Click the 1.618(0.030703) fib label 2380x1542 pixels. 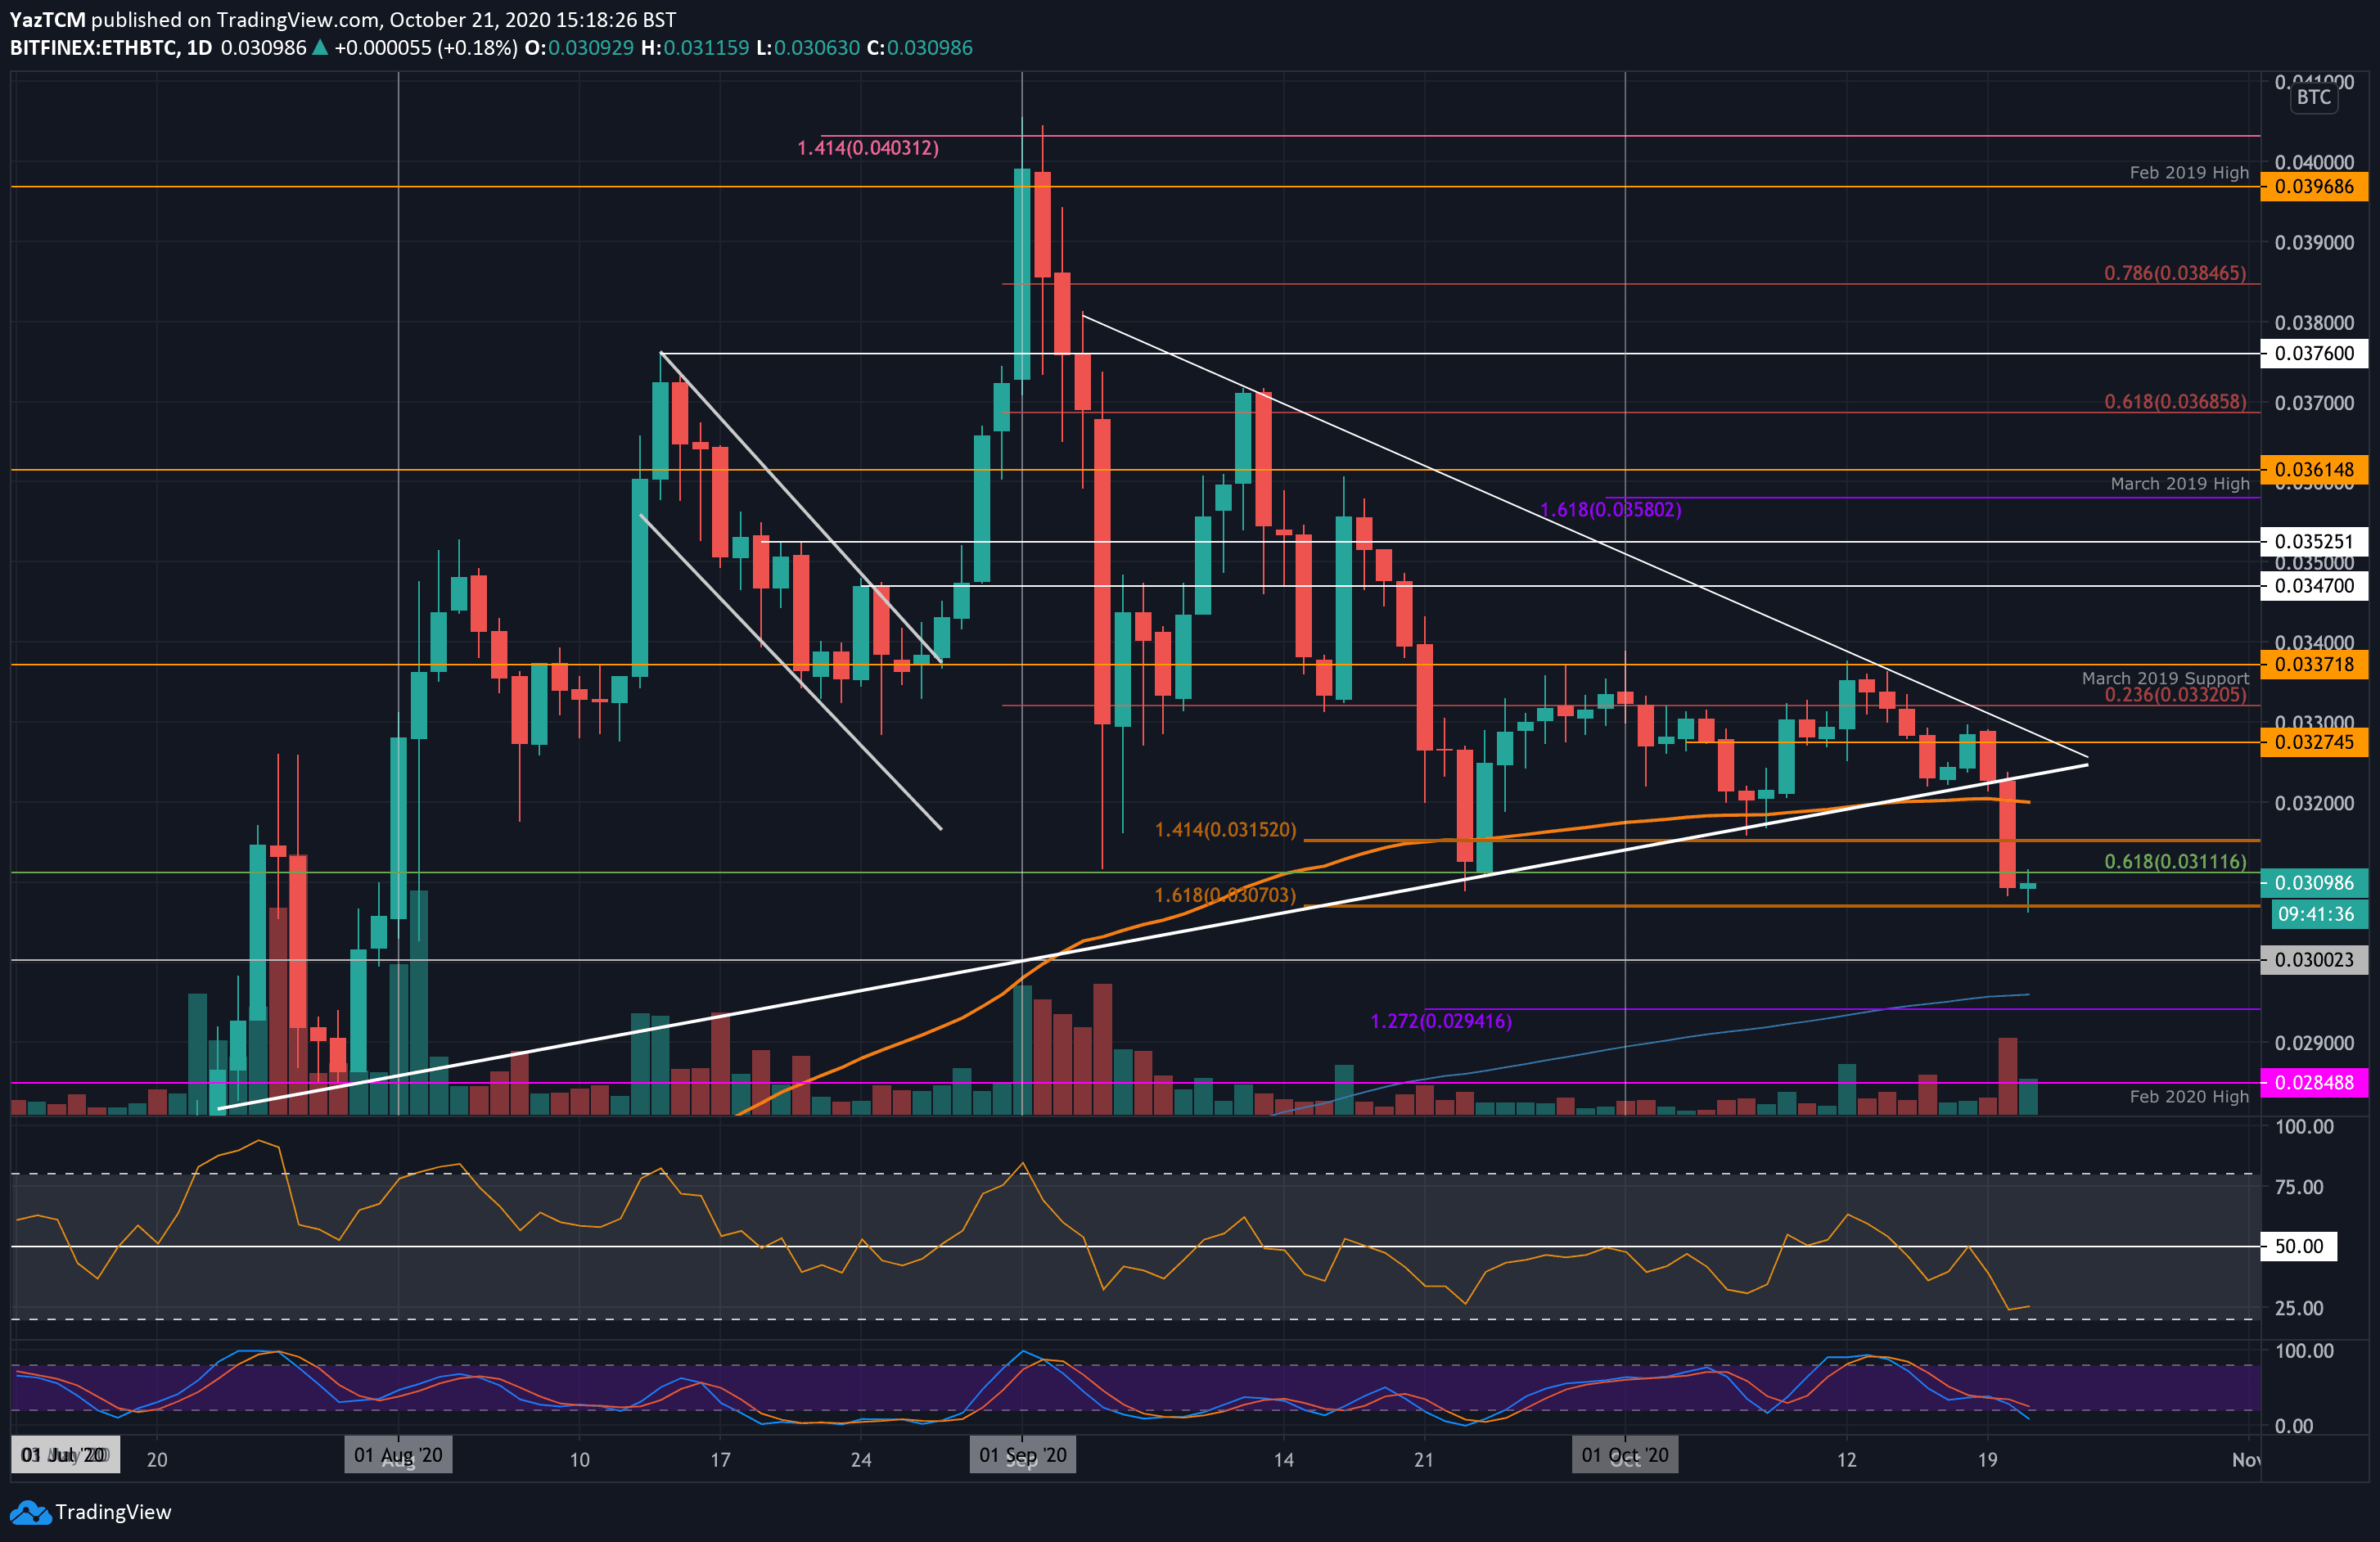pyautogui.click(x=1225, y=896)
